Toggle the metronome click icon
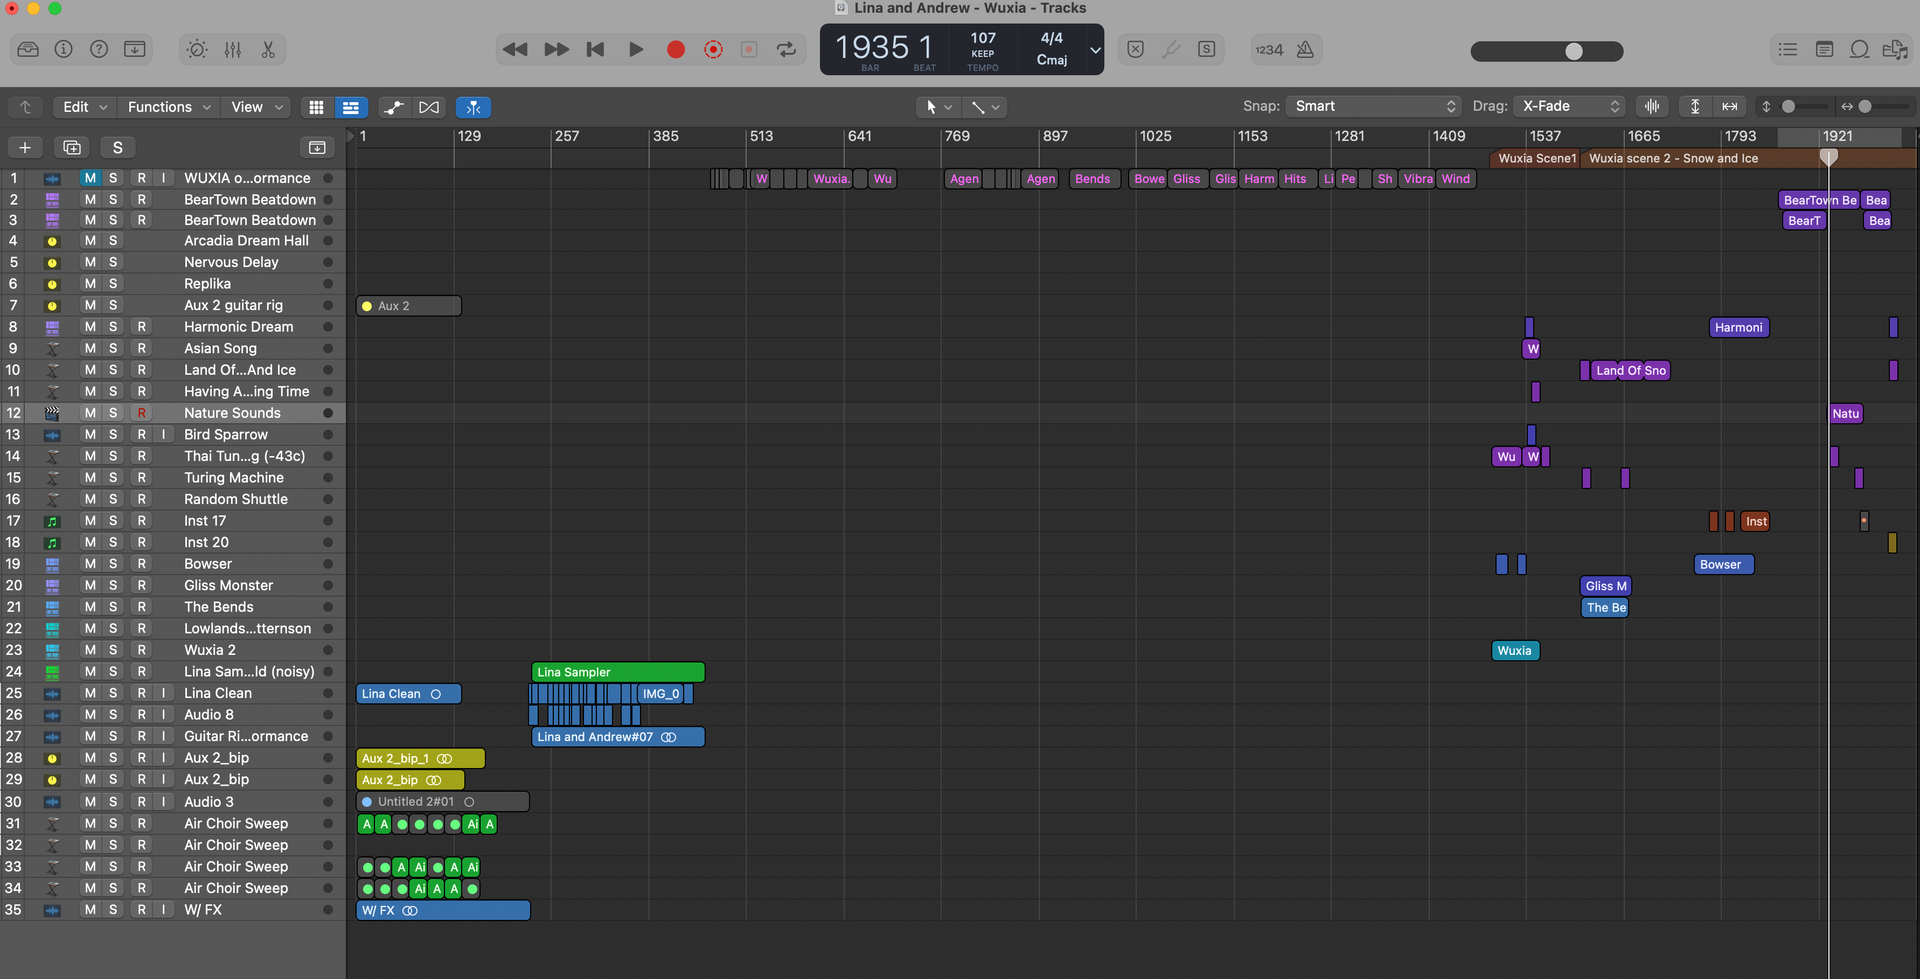Image resolution: width=1920 pixels, height=979 pixels. 1305,49
